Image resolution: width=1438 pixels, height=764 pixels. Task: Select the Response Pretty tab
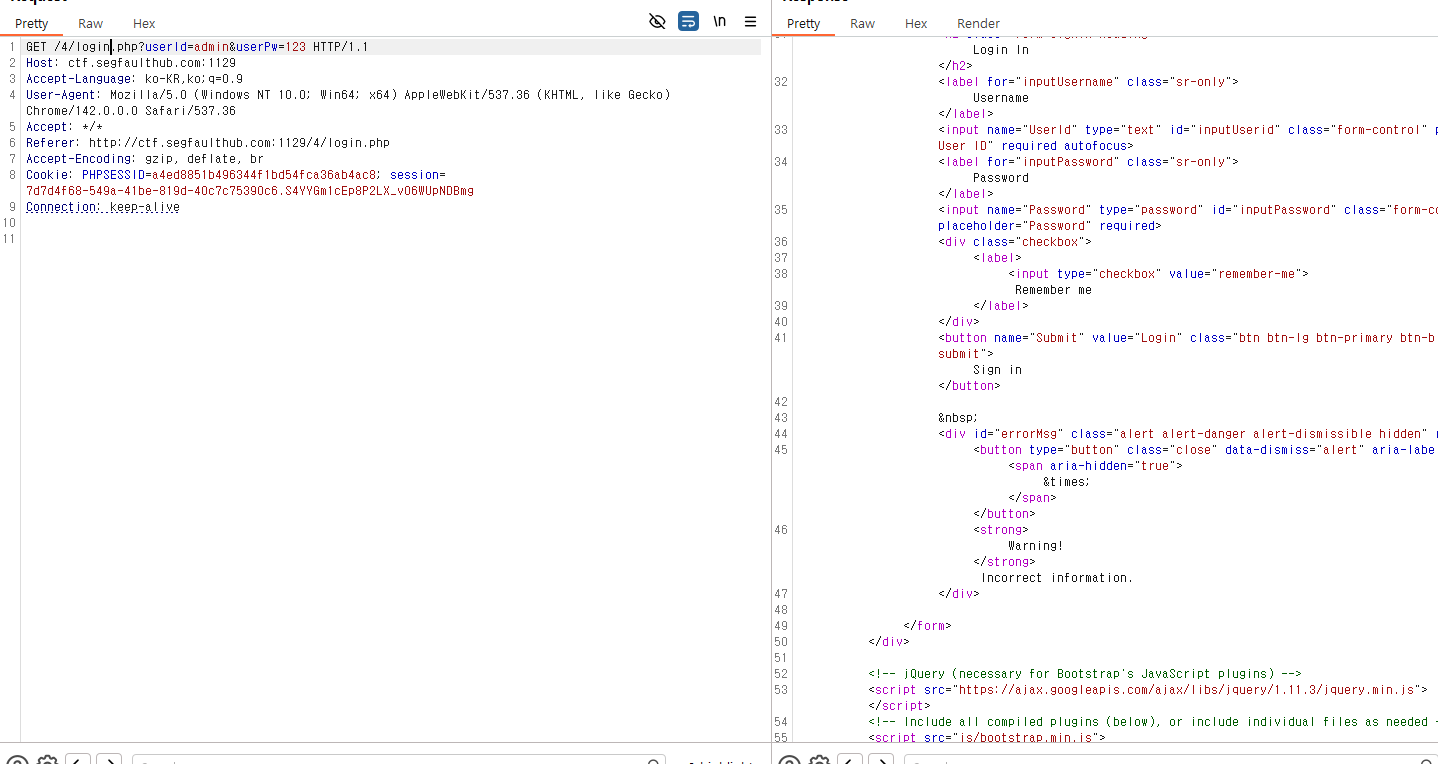point(803,23)
